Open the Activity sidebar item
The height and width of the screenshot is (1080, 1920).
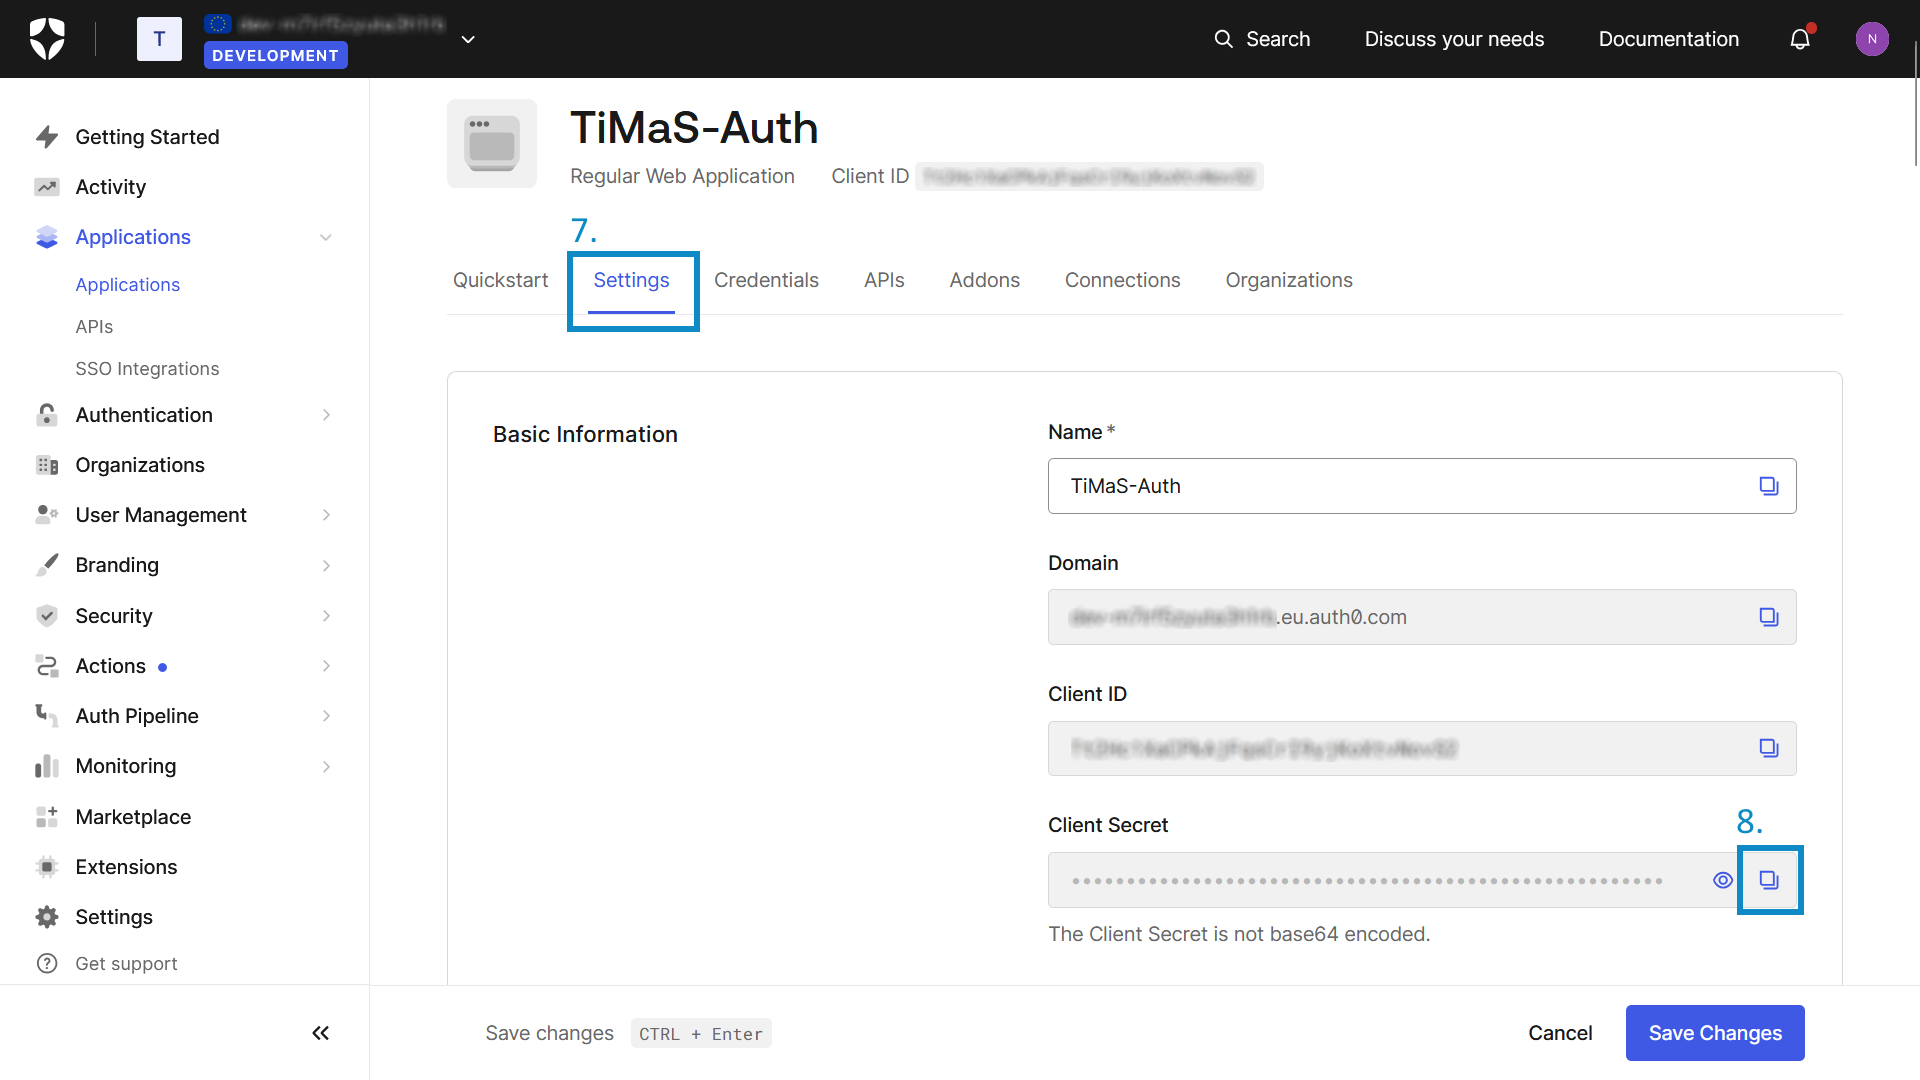[110, 187]
